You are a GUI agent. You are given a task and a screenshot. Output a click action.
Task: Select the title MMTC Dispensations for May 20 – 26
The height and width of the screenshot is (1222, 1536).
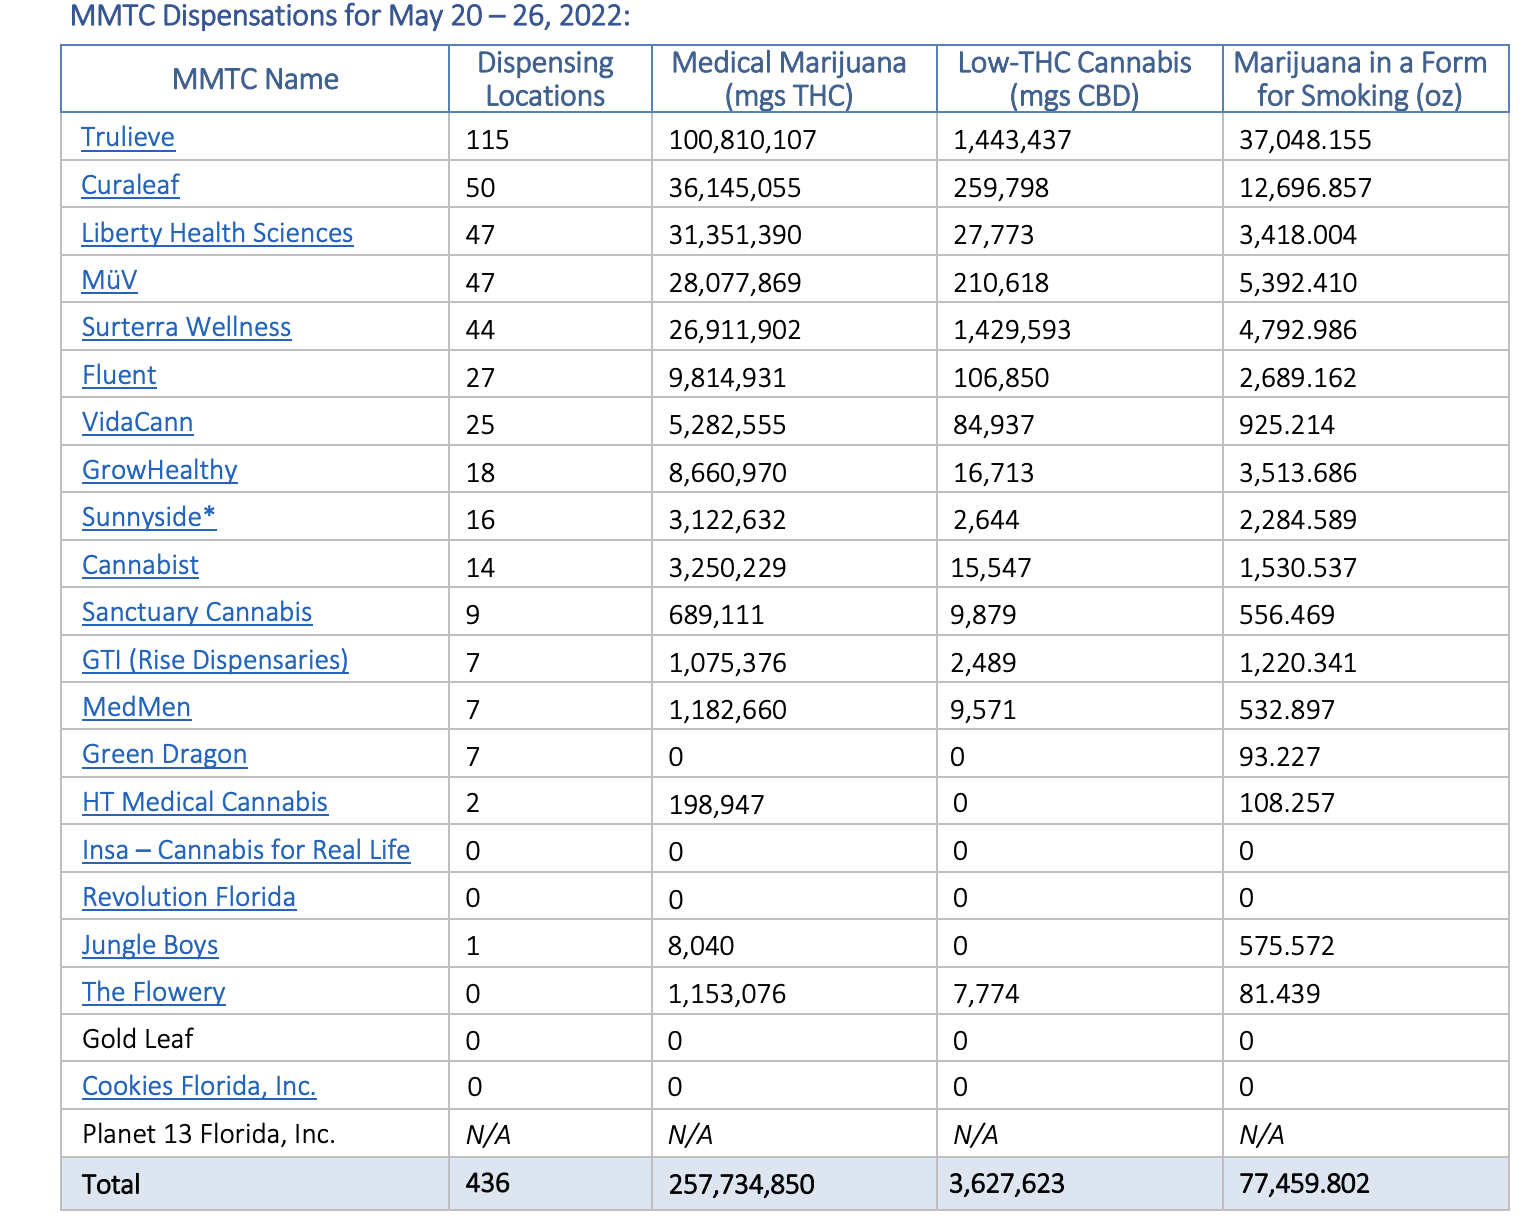351,16
